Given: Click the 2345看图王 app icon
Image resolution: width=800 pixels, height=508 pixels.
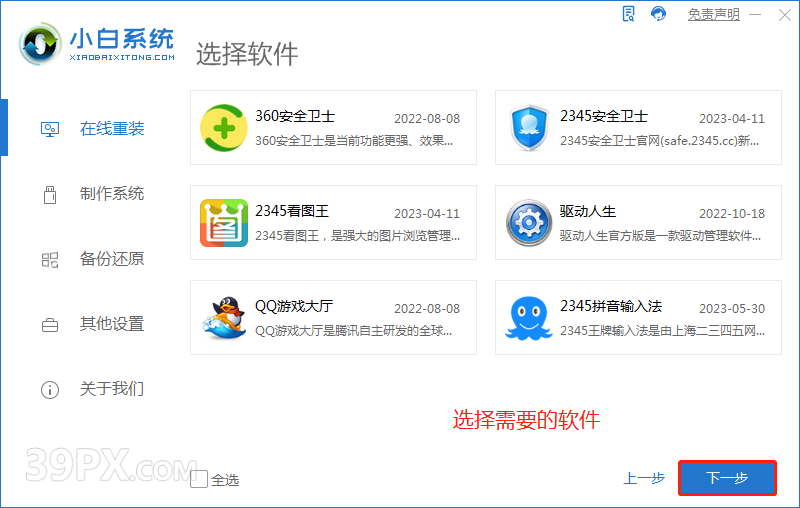Looking at the screenshot, I should point(224,223).
